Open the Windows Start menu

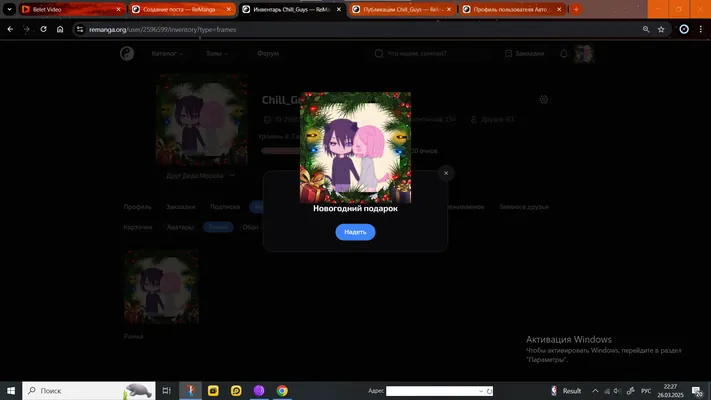pos(11,390)
